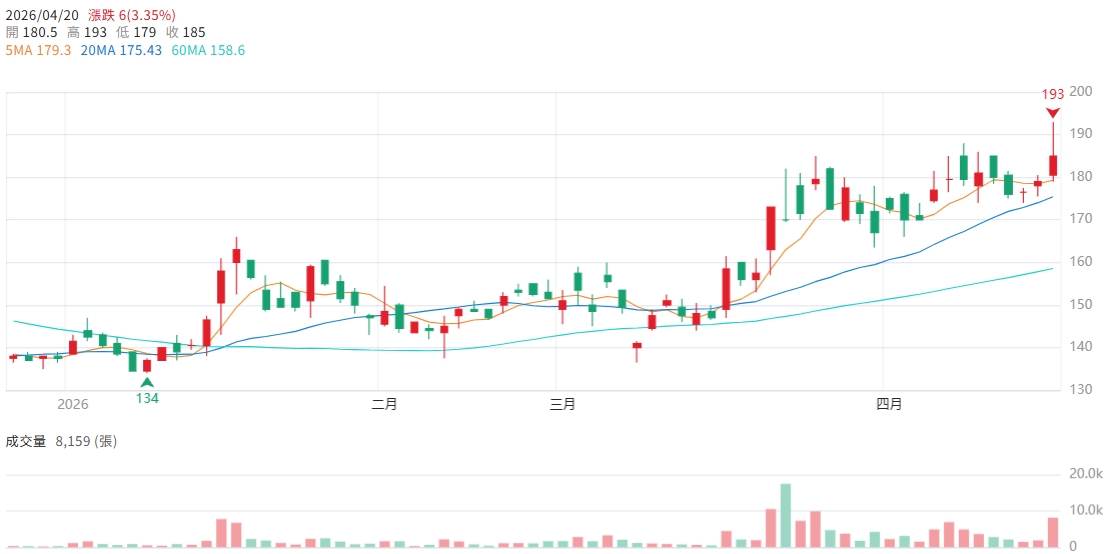Click the latest red candlestick at the right edge

click(1053, 165)
